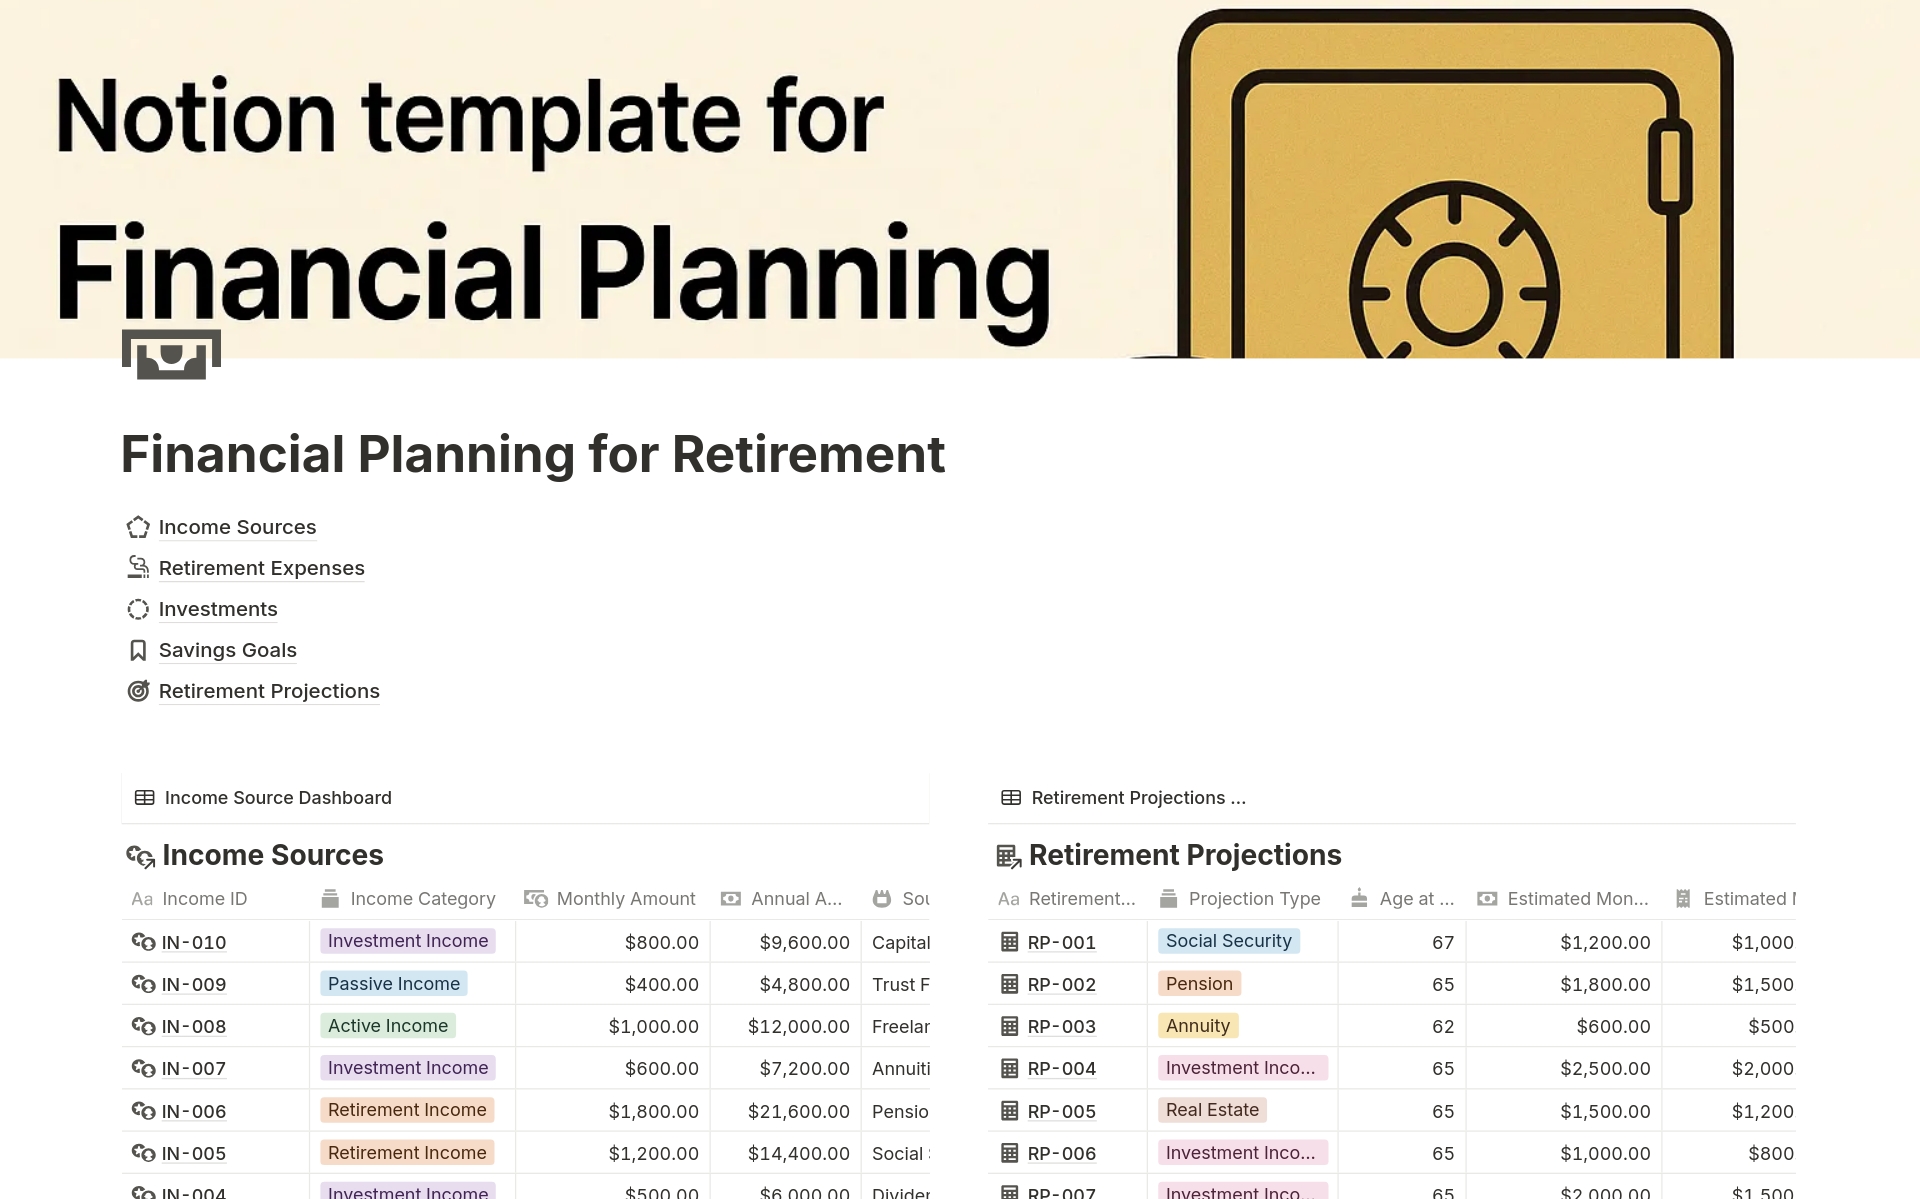The width and height of the screenshot is (1920, 1199).
Task: Open the IN-010 income record
Action: tap(194, 942)
